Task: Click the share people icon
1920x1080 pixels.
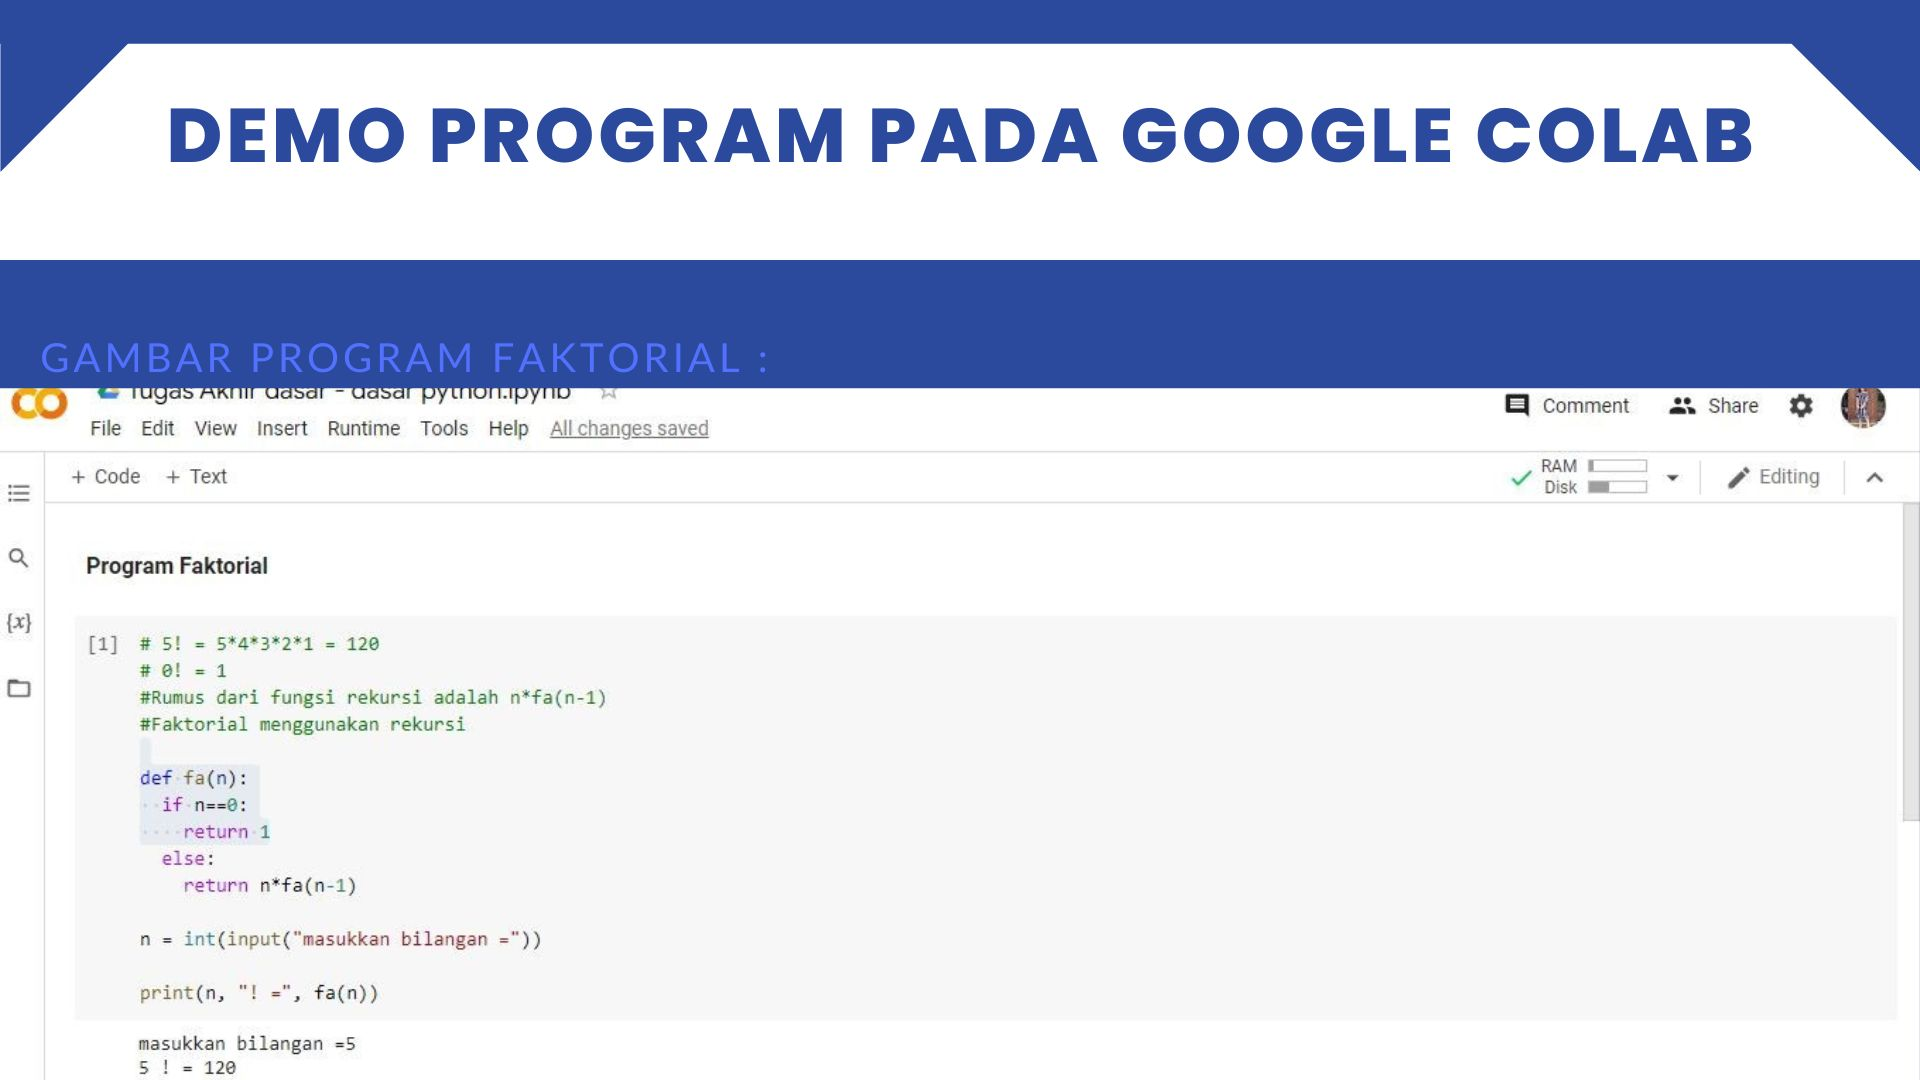Action: coord(1682,406)
